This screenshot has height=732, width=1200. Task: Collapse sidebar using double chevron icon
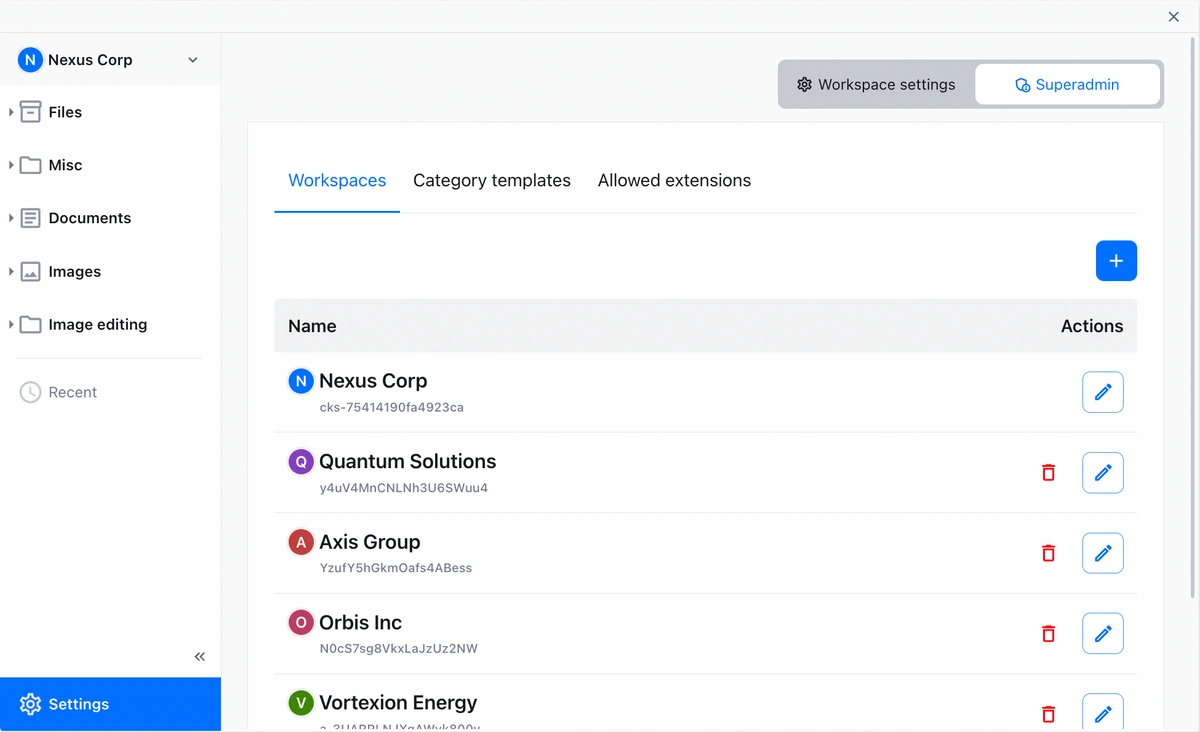[200, 656]
